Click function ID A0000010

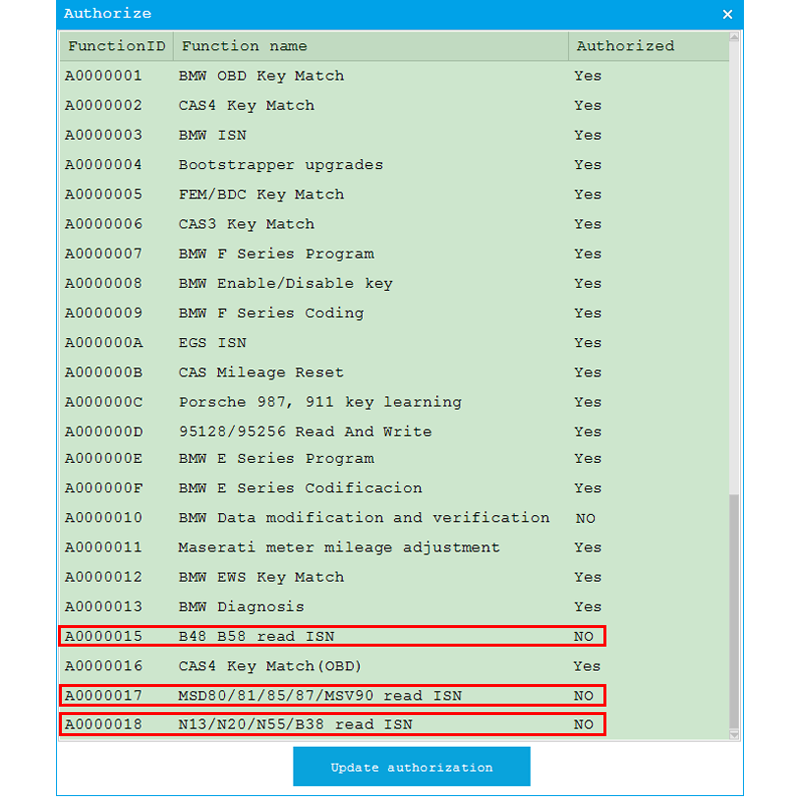(104, 518)
